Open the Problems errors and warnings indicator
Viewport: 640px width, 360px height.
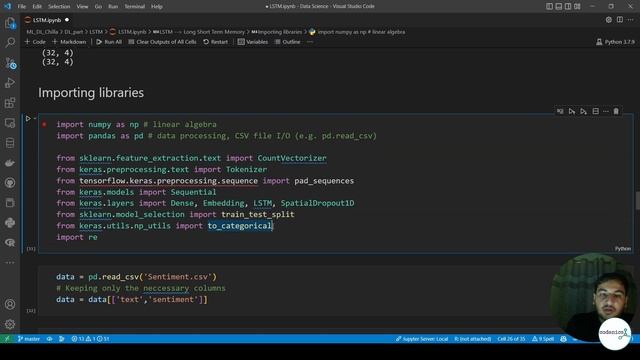(x=90, y=339)
